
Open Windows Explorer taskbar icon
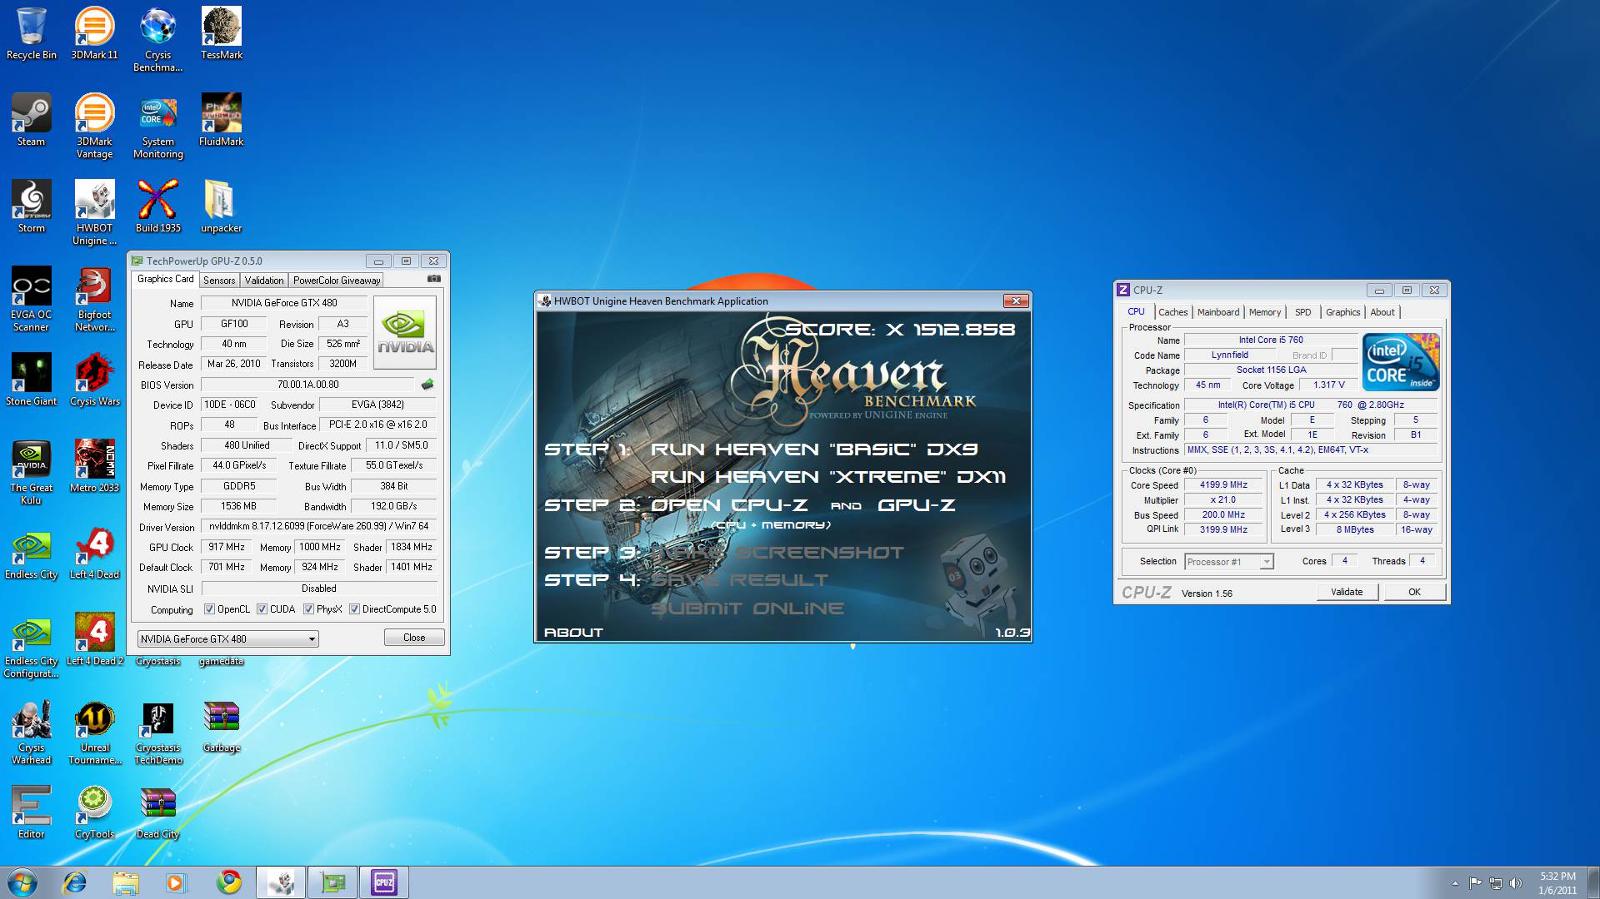point(125,882)
